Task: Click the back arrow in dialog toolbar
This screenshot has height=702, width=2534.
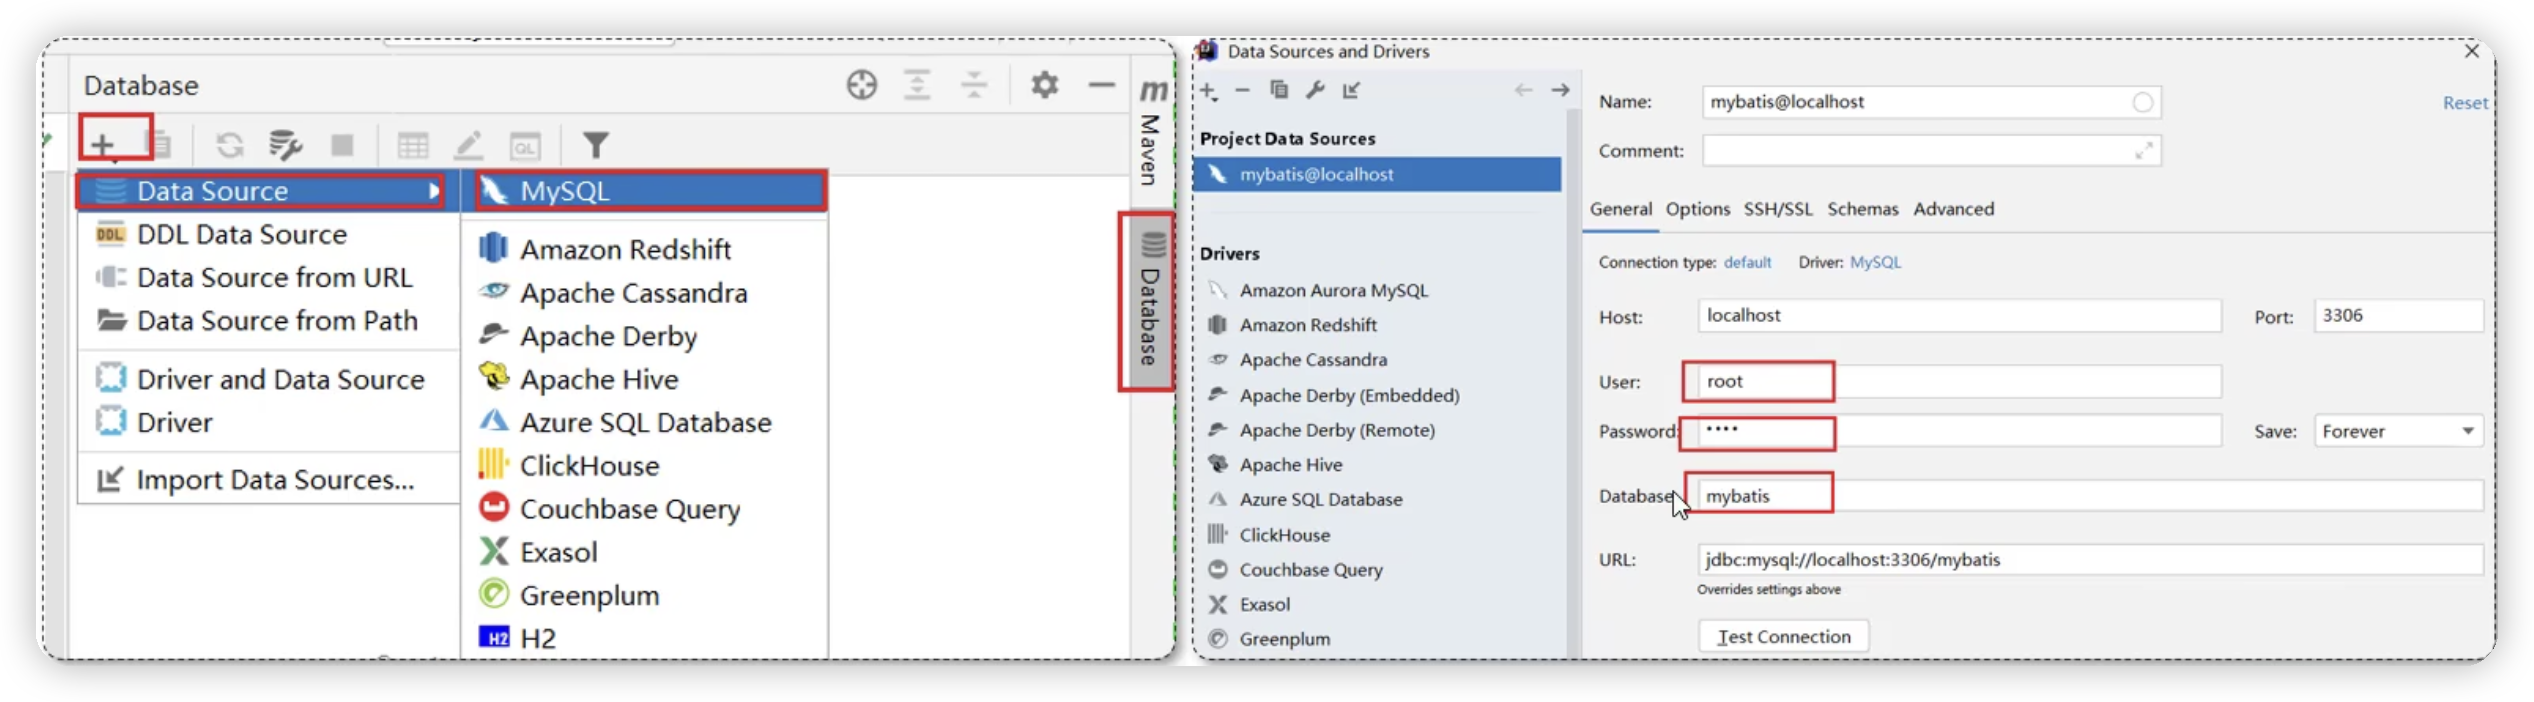Action: [1523, 90]
